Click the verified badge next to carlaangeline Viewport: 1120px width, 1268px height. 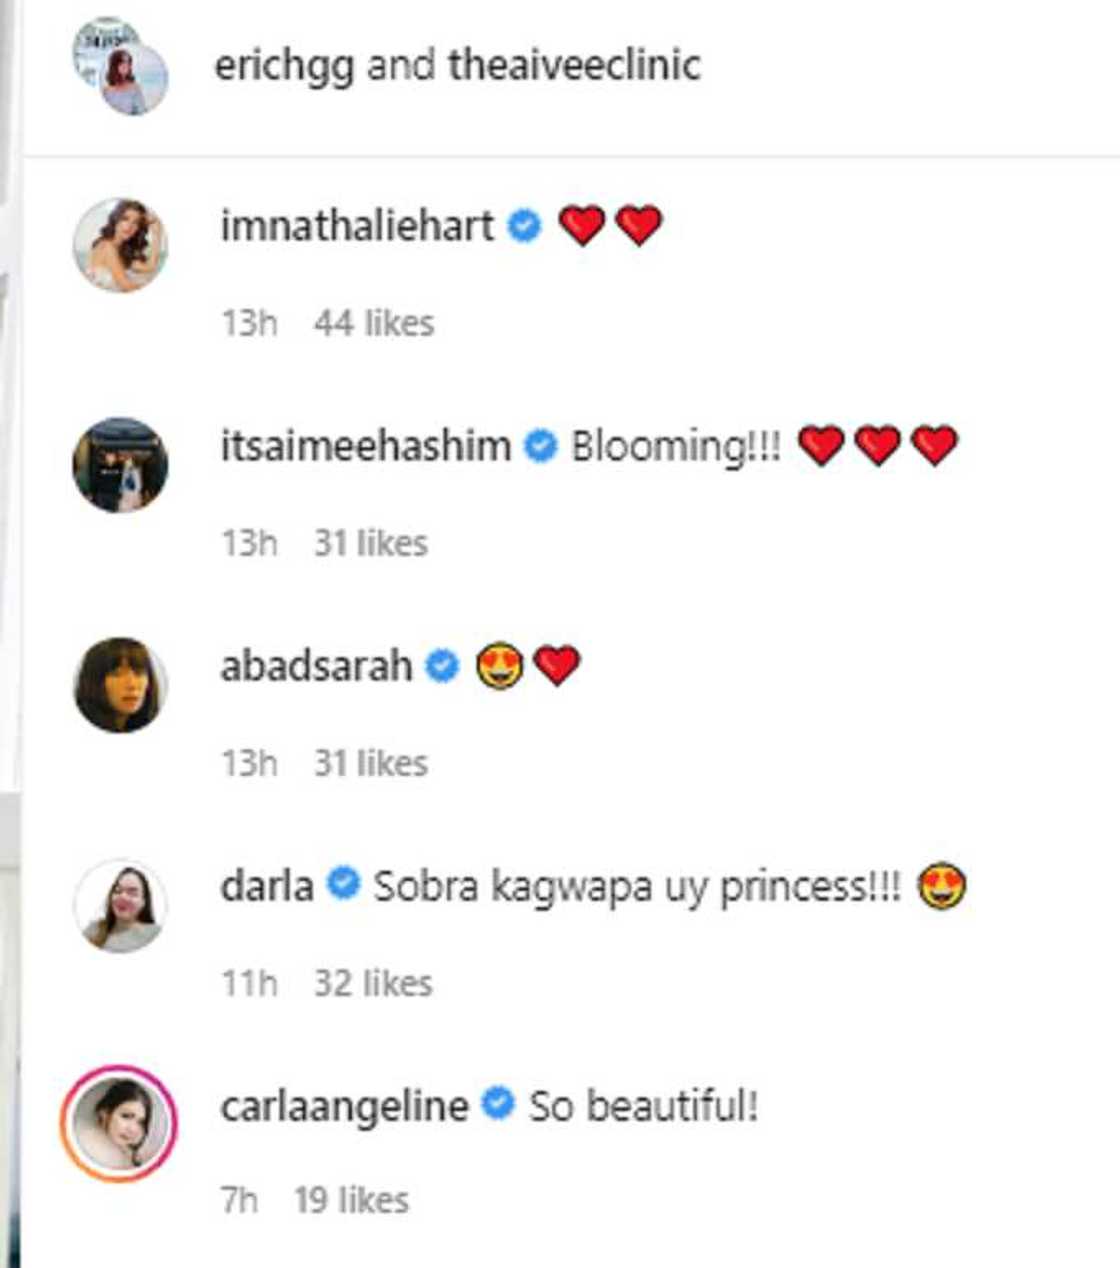click(x=498, y=1105)
